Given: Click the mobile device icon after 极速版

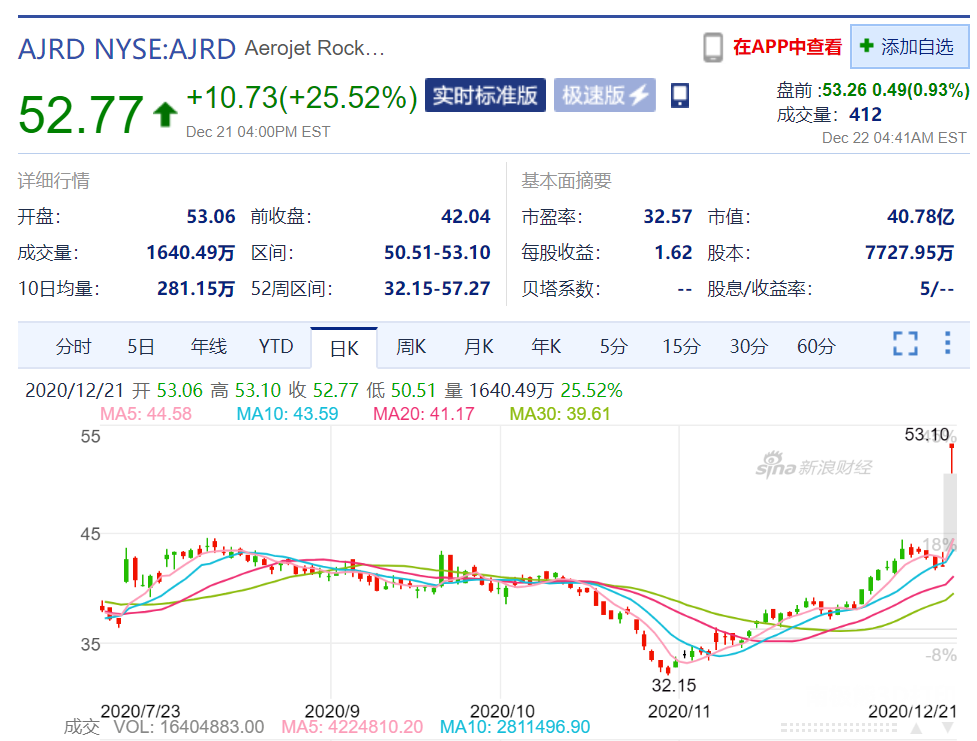Looking at the screenshot, I should pyautogui.click(x=680, y=96).
